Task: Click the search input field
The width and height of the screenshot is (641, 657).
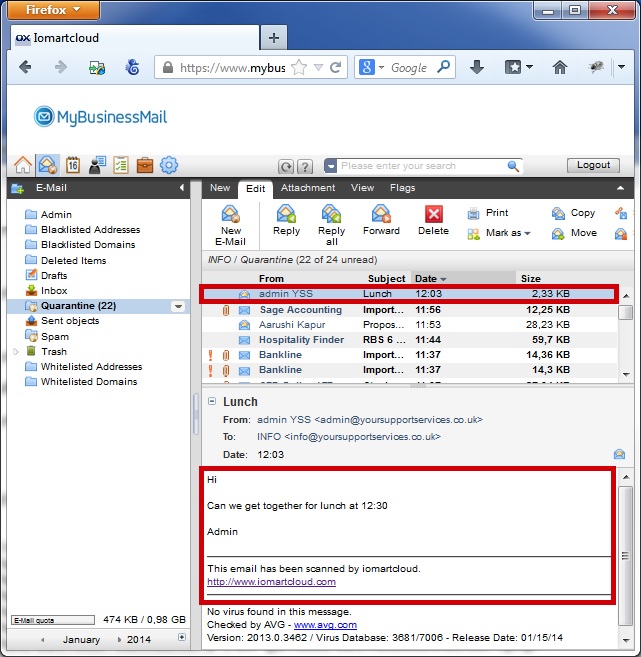Action: pos(423,166)
